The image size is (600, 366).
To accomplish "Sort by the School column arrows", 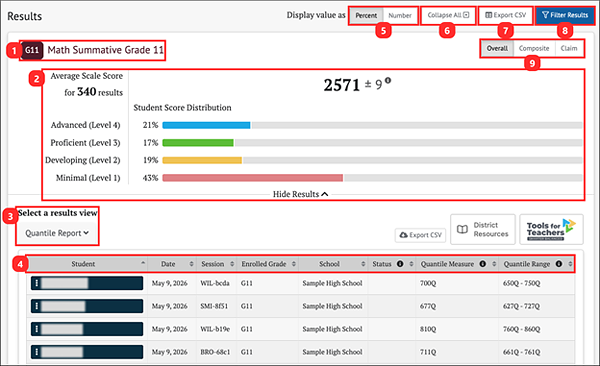I will (x=363, y=264).
